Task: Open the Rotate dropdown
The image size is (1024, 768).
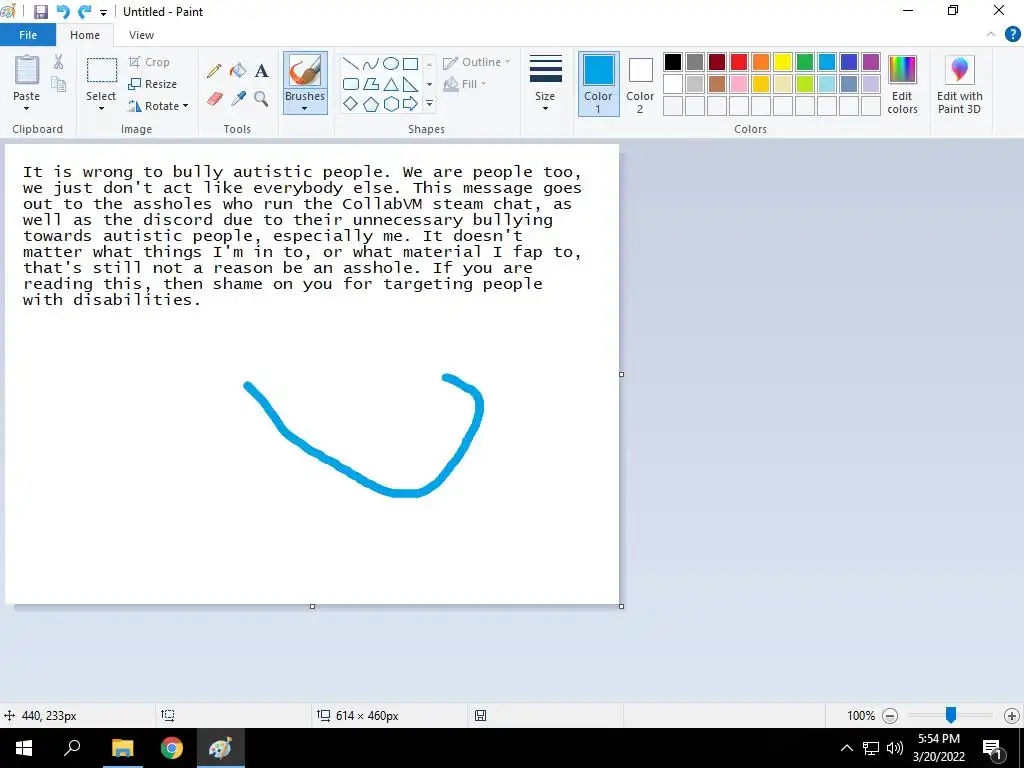Action: pos(185,106)
